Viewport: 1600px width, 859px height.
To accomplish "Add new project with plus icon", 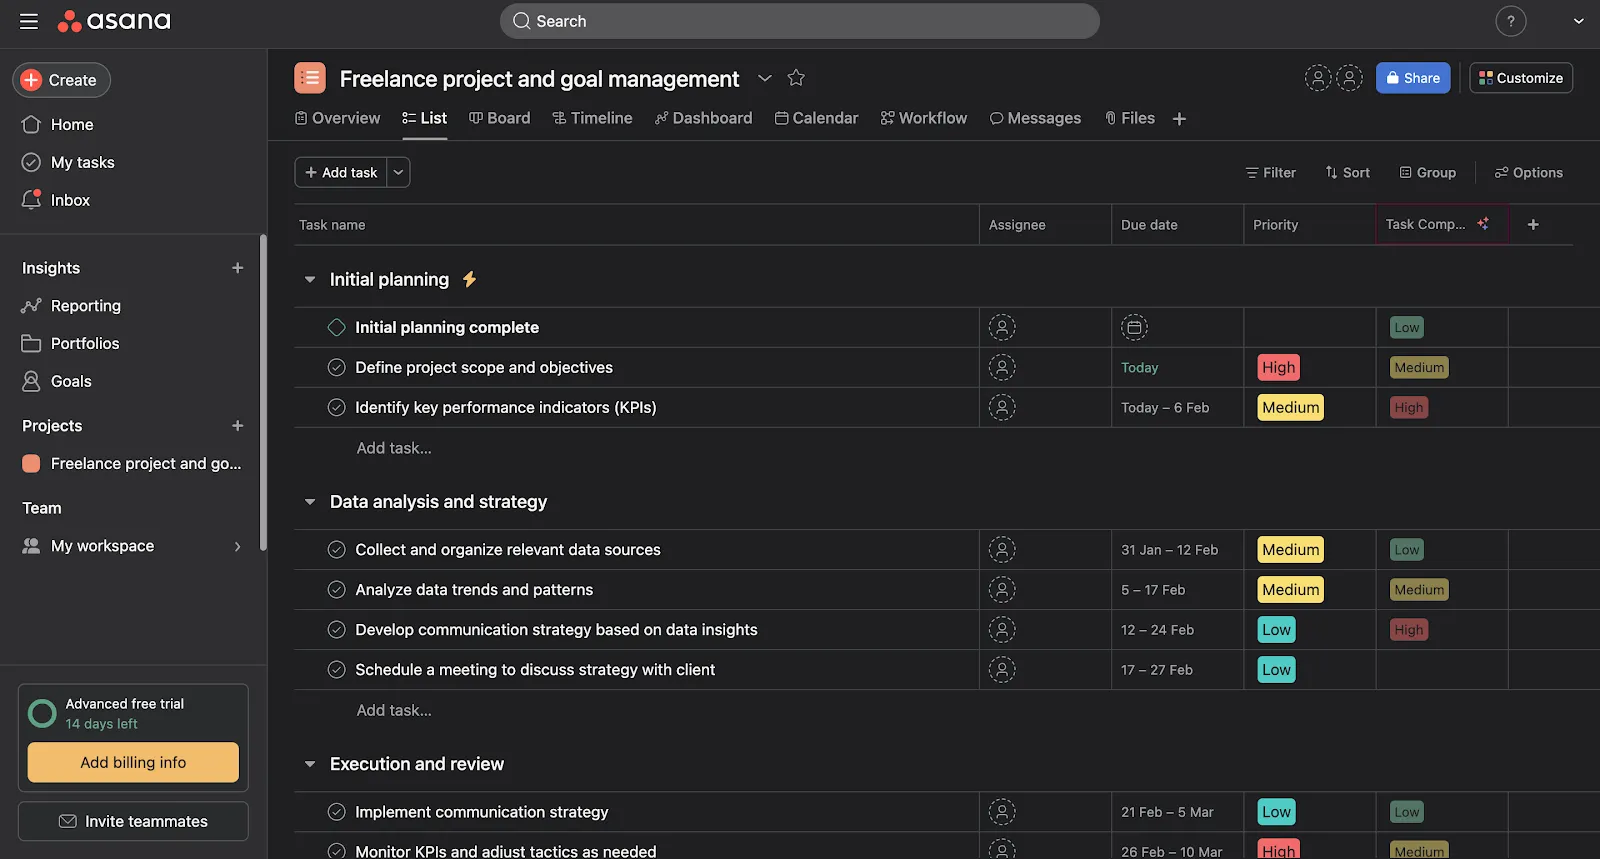I will [x=237, y=426].
